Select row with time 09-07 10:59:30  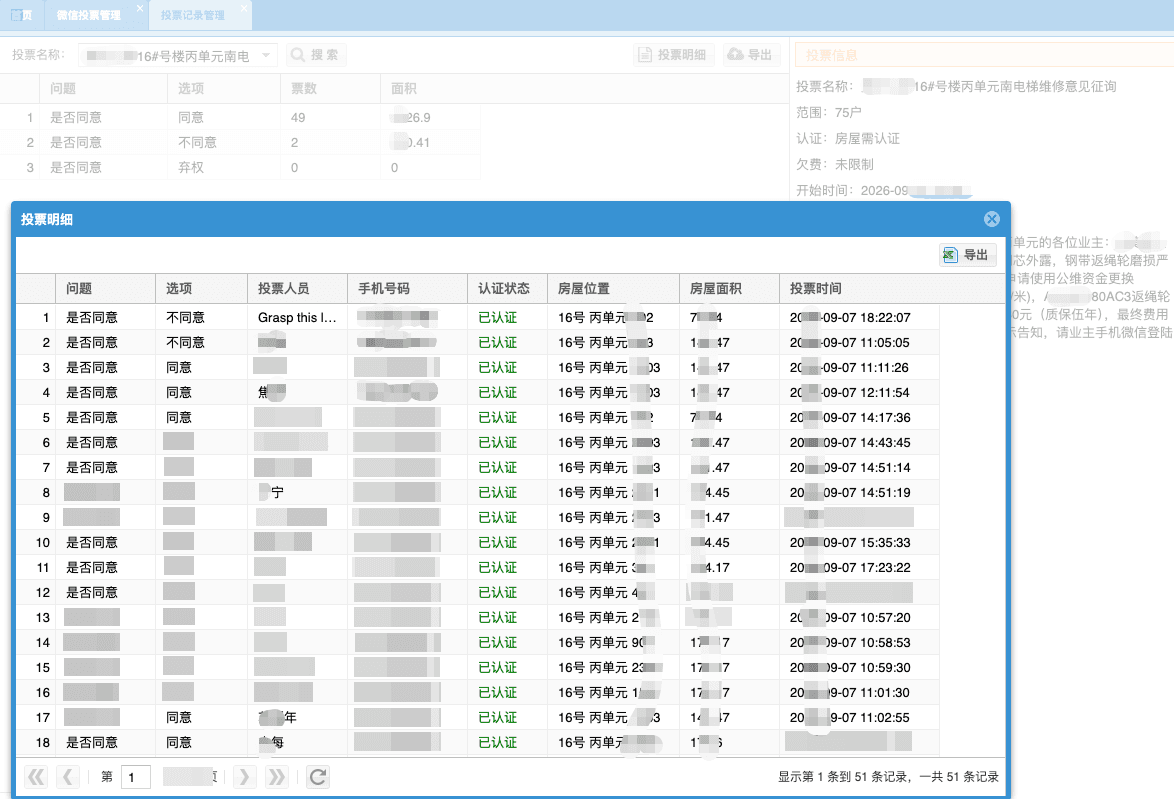pos(478,667)
